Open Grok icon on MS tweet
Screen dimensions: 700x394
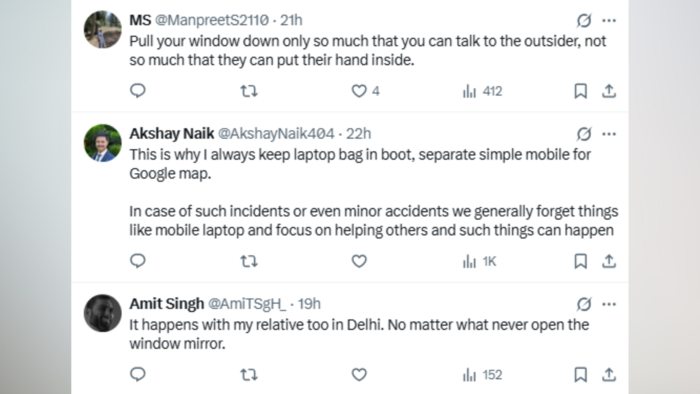[583, 20]
